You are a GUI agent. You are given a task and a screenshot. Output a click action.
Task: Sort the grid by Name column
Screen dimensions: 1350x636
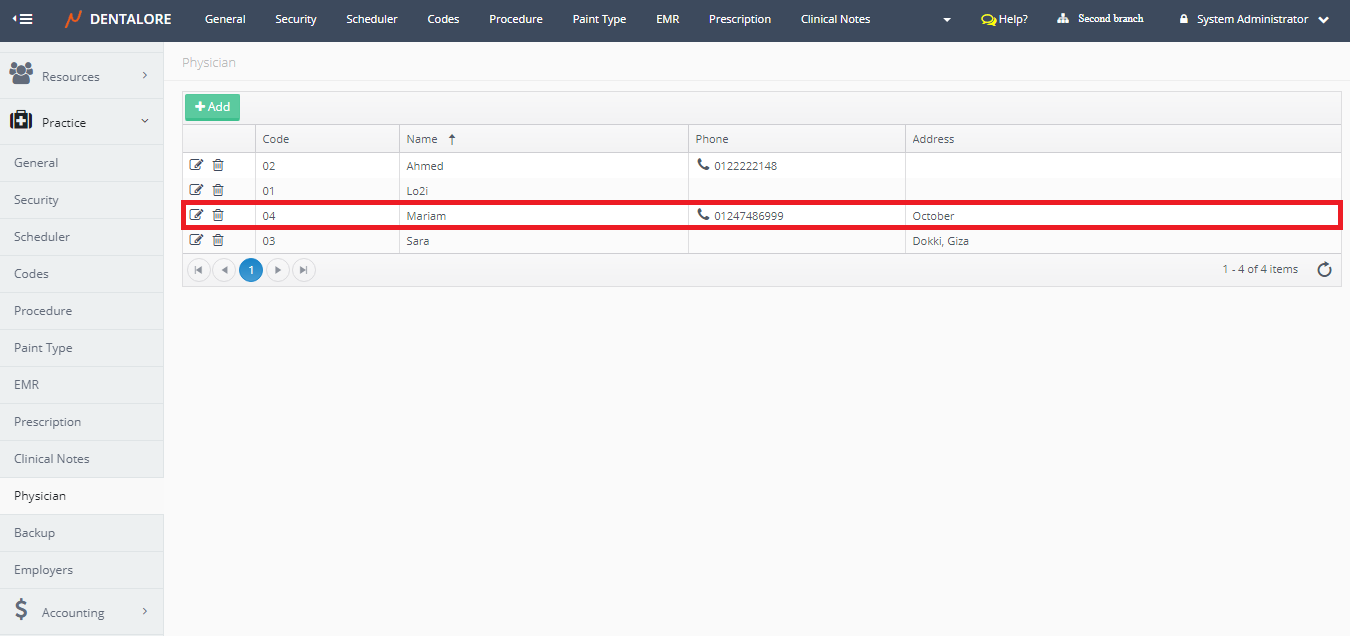(422, 139)
